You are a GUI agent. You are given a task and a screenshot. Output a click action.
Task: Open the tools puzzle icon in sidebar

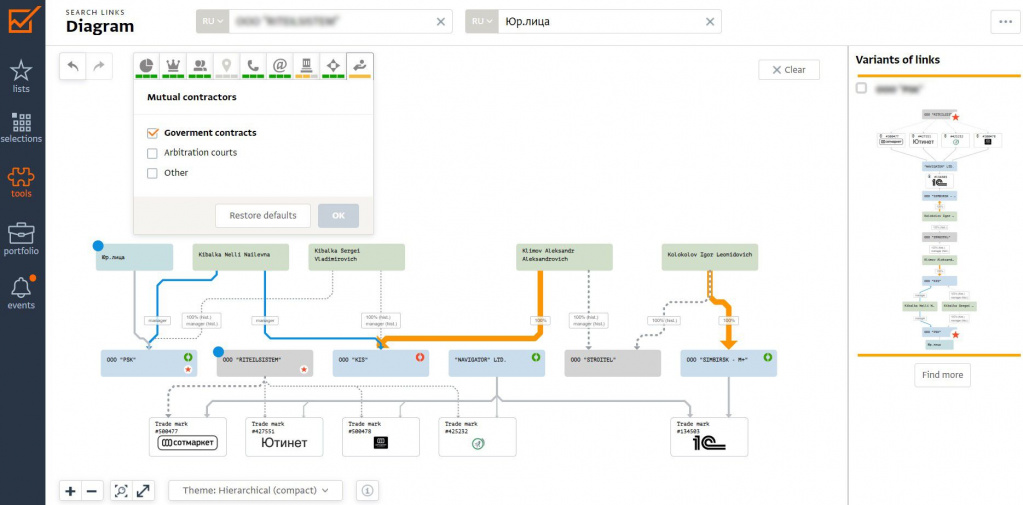pos(21,182)
